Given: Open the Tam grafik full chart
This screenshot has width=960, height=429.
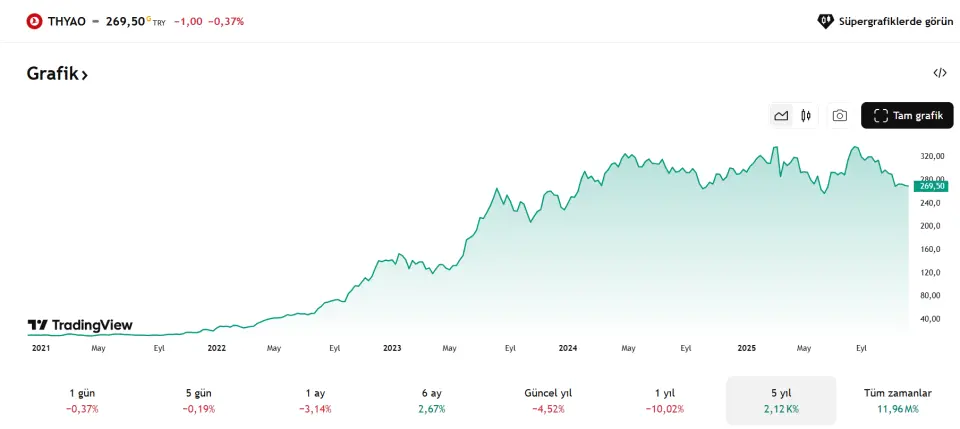Looking at the screenshot, I should tap(907, 116).
